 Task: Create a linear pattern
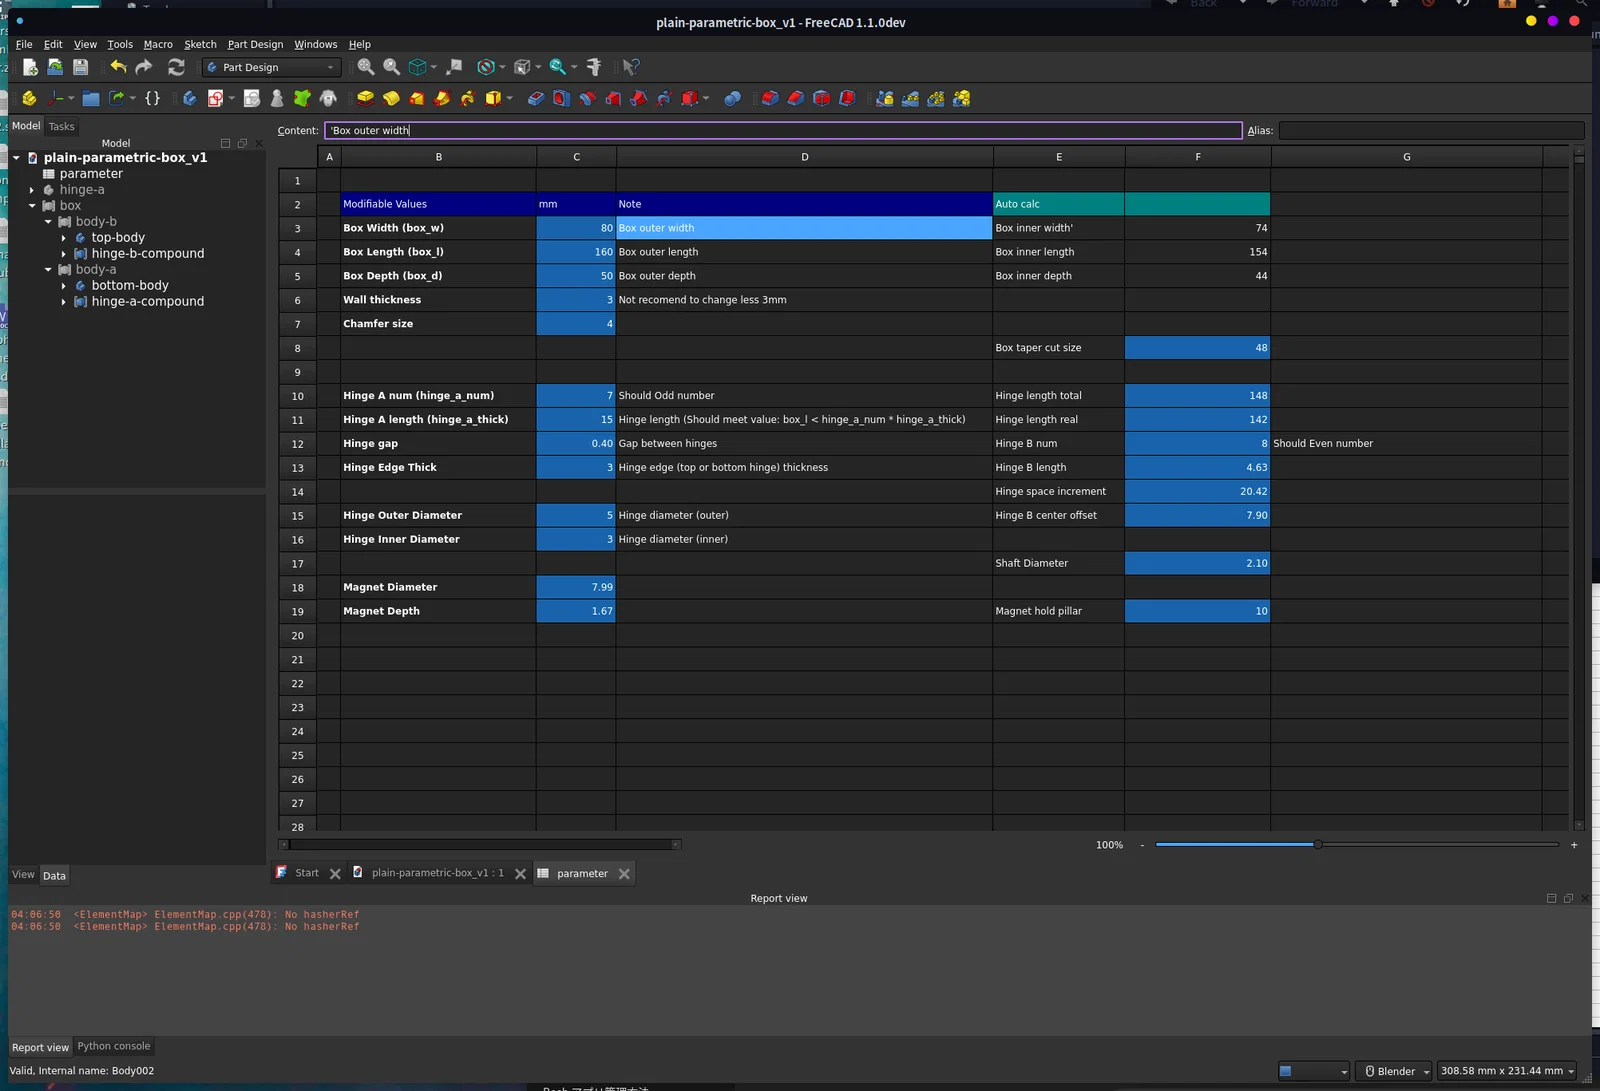click(910, 98)
